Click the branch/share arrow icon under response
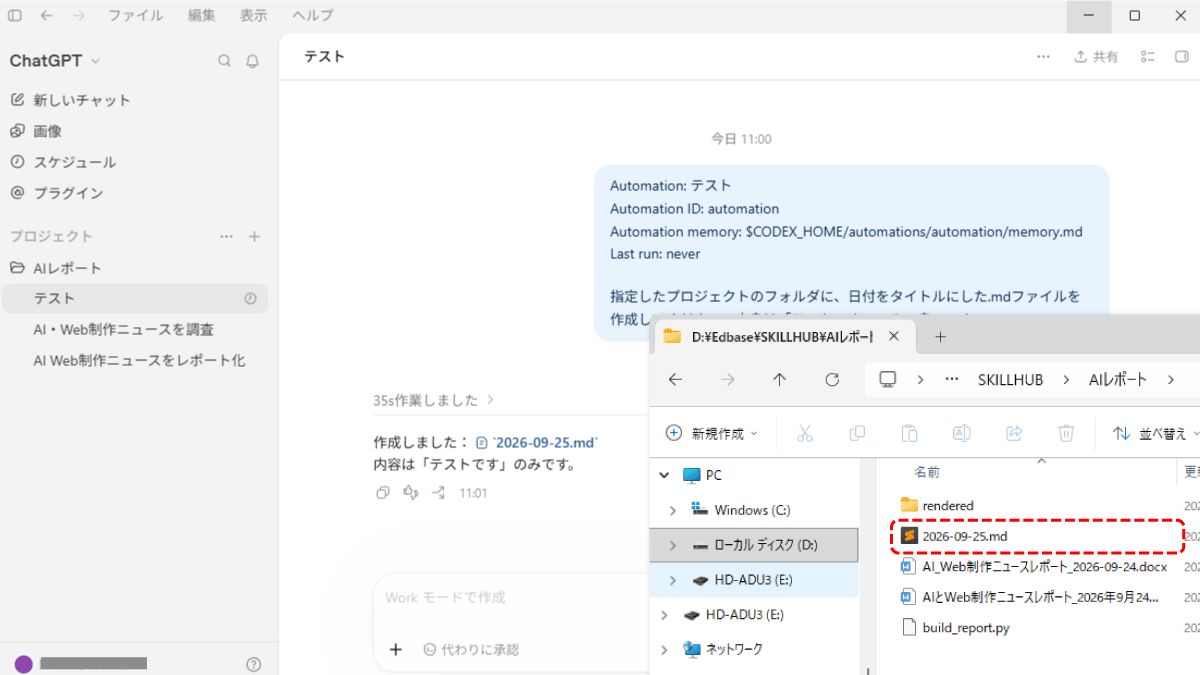 [438, 493]
